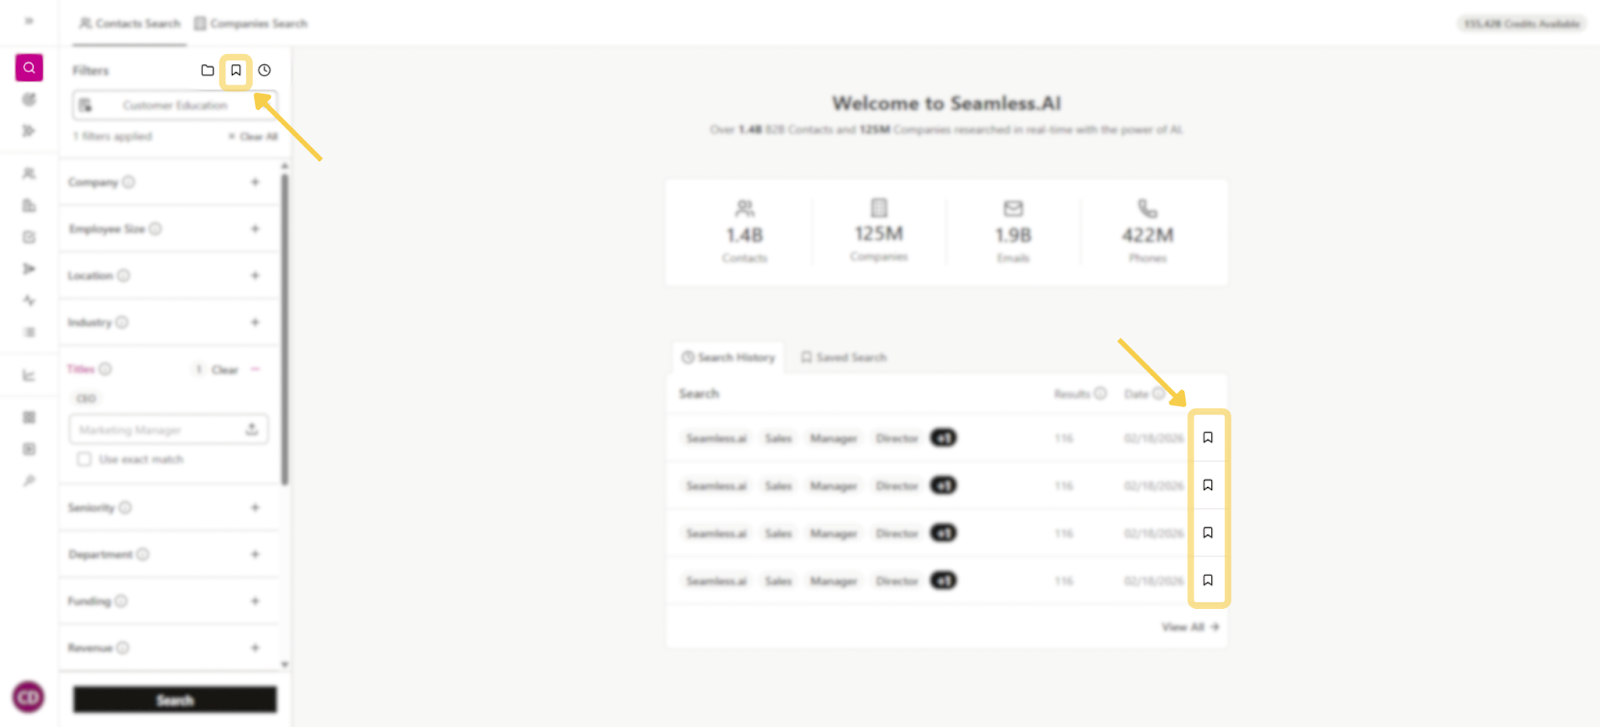Show info tooltip for Department filter
The height and width of the screenshot is (727, 1600).
143,554
